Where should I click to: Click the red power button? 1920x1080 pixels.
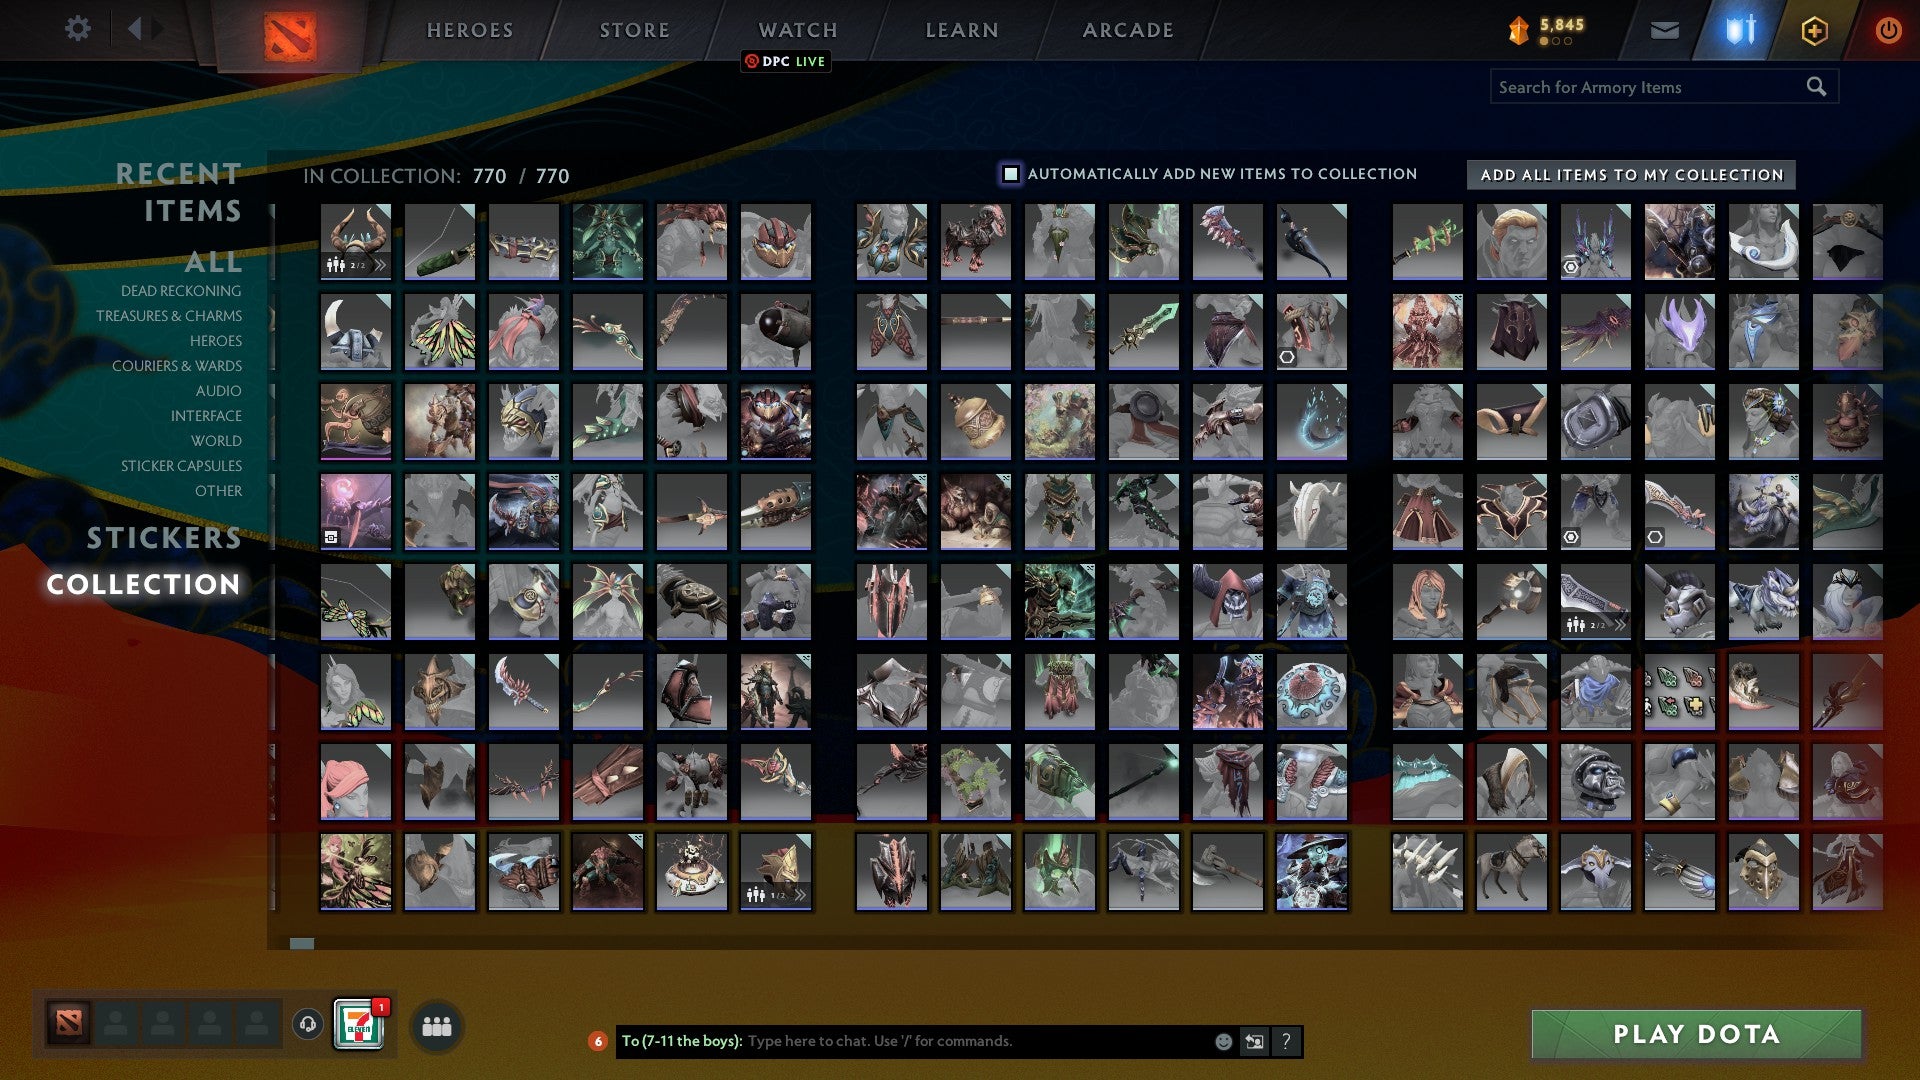pos(1888,30)
